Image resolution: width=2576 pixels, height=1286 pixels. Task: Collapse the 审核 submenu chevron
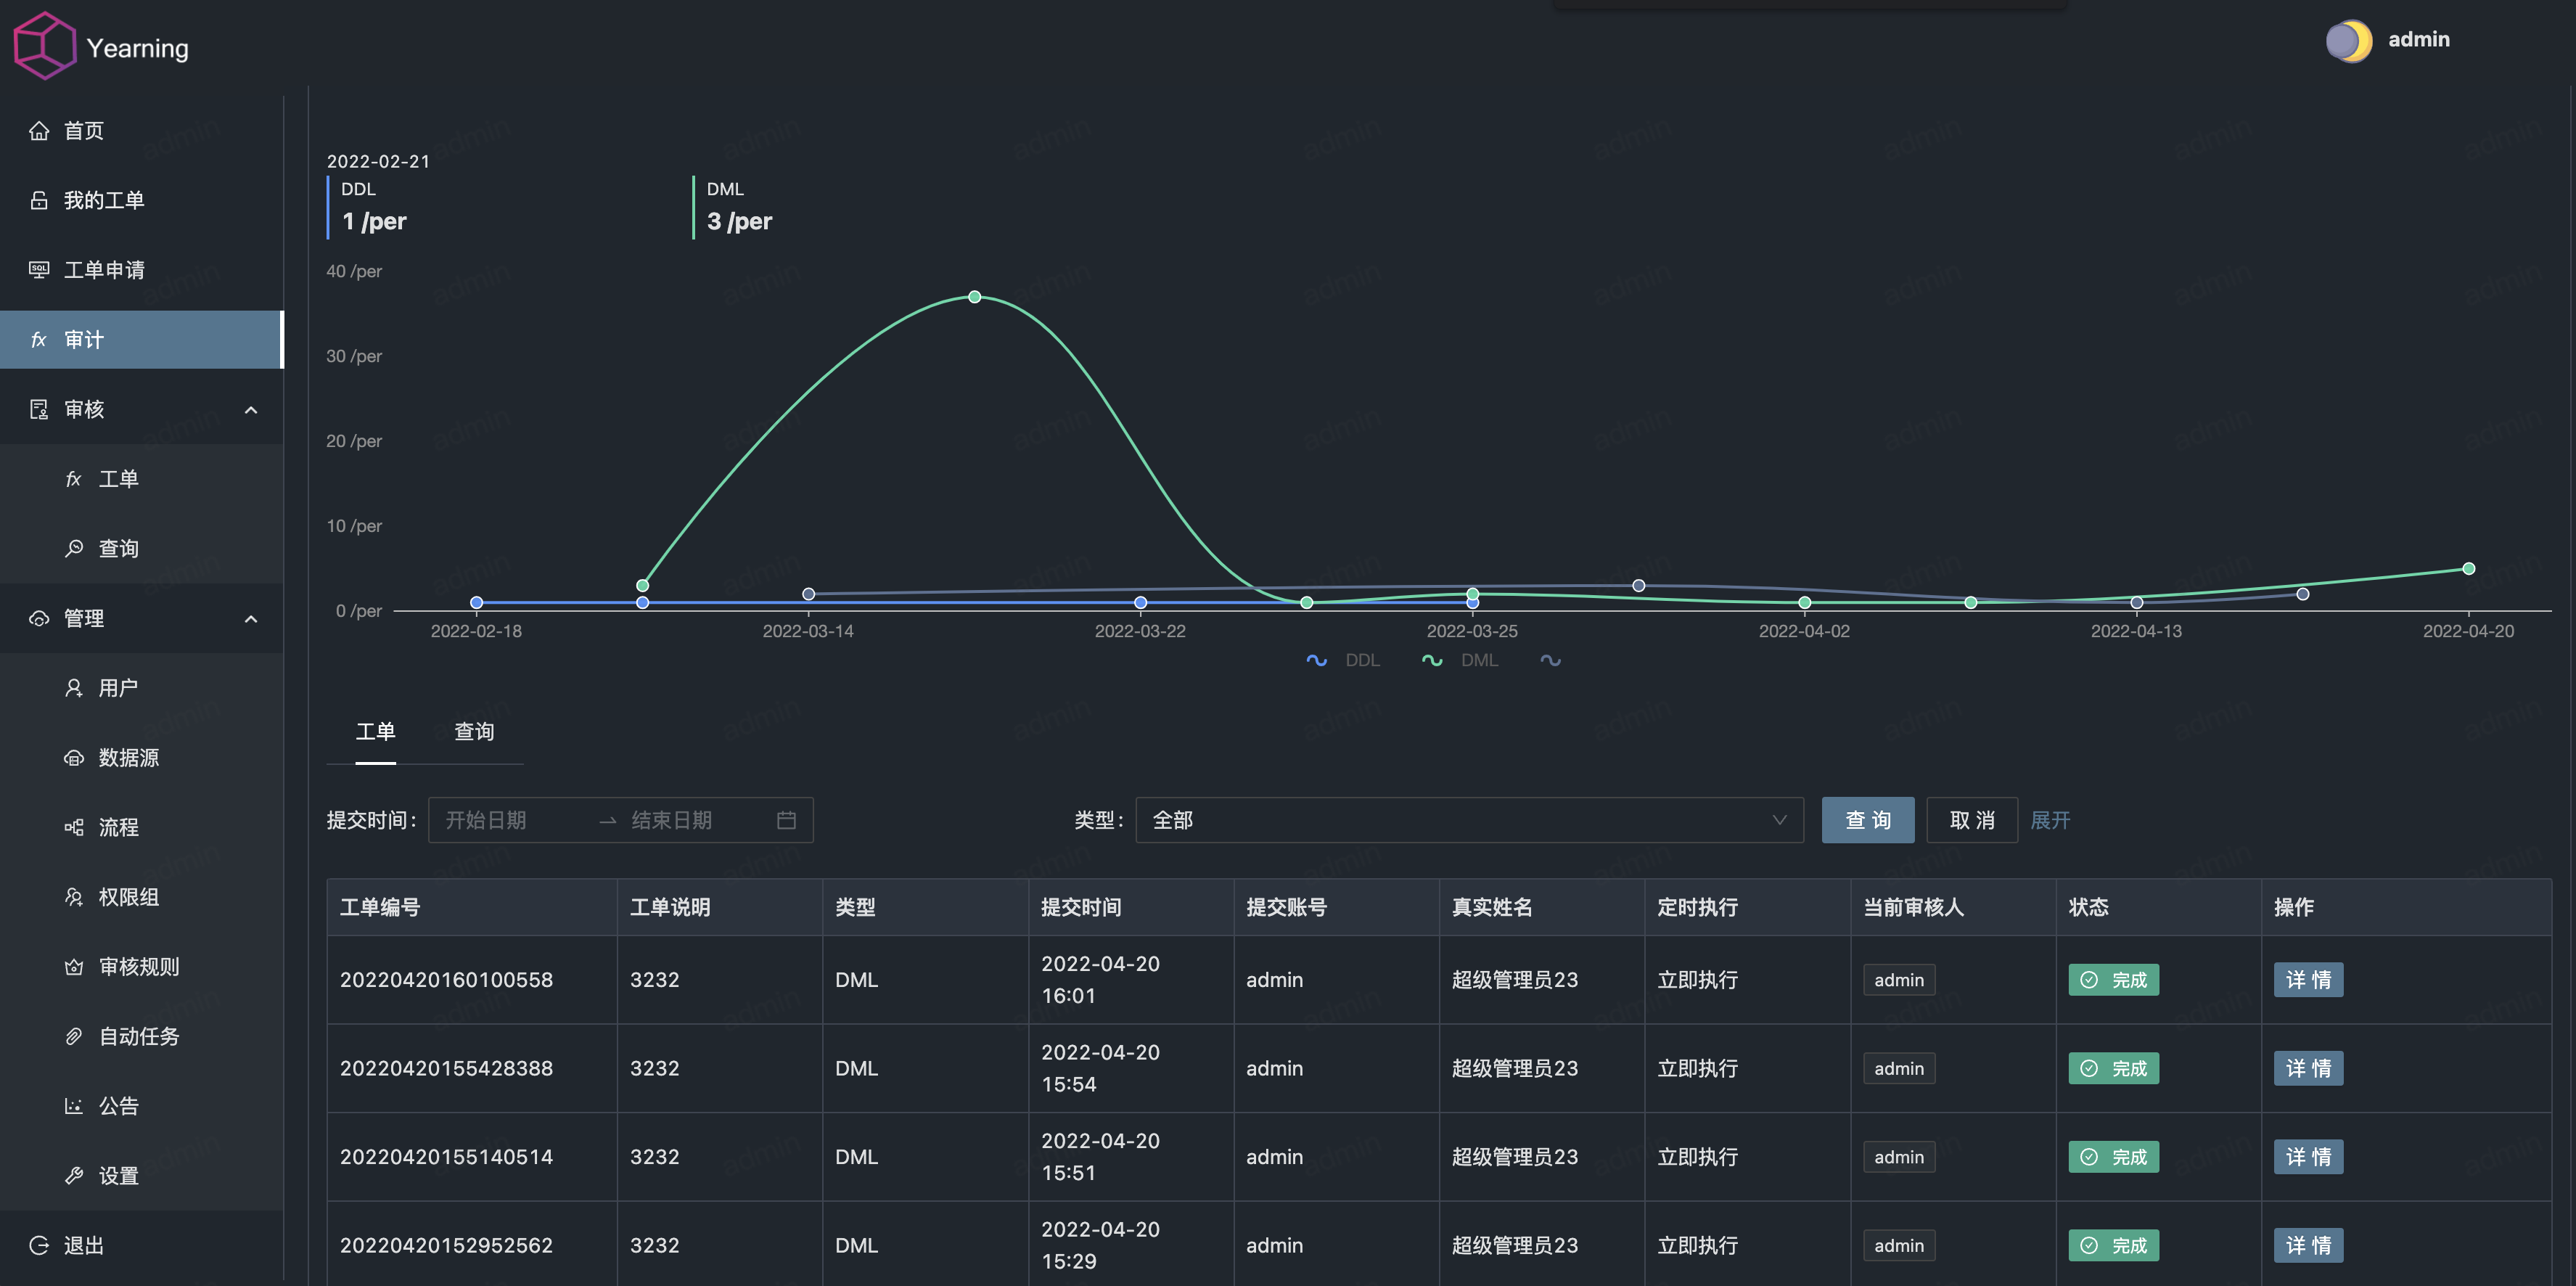pyautogui.click(x=251, y=410)
